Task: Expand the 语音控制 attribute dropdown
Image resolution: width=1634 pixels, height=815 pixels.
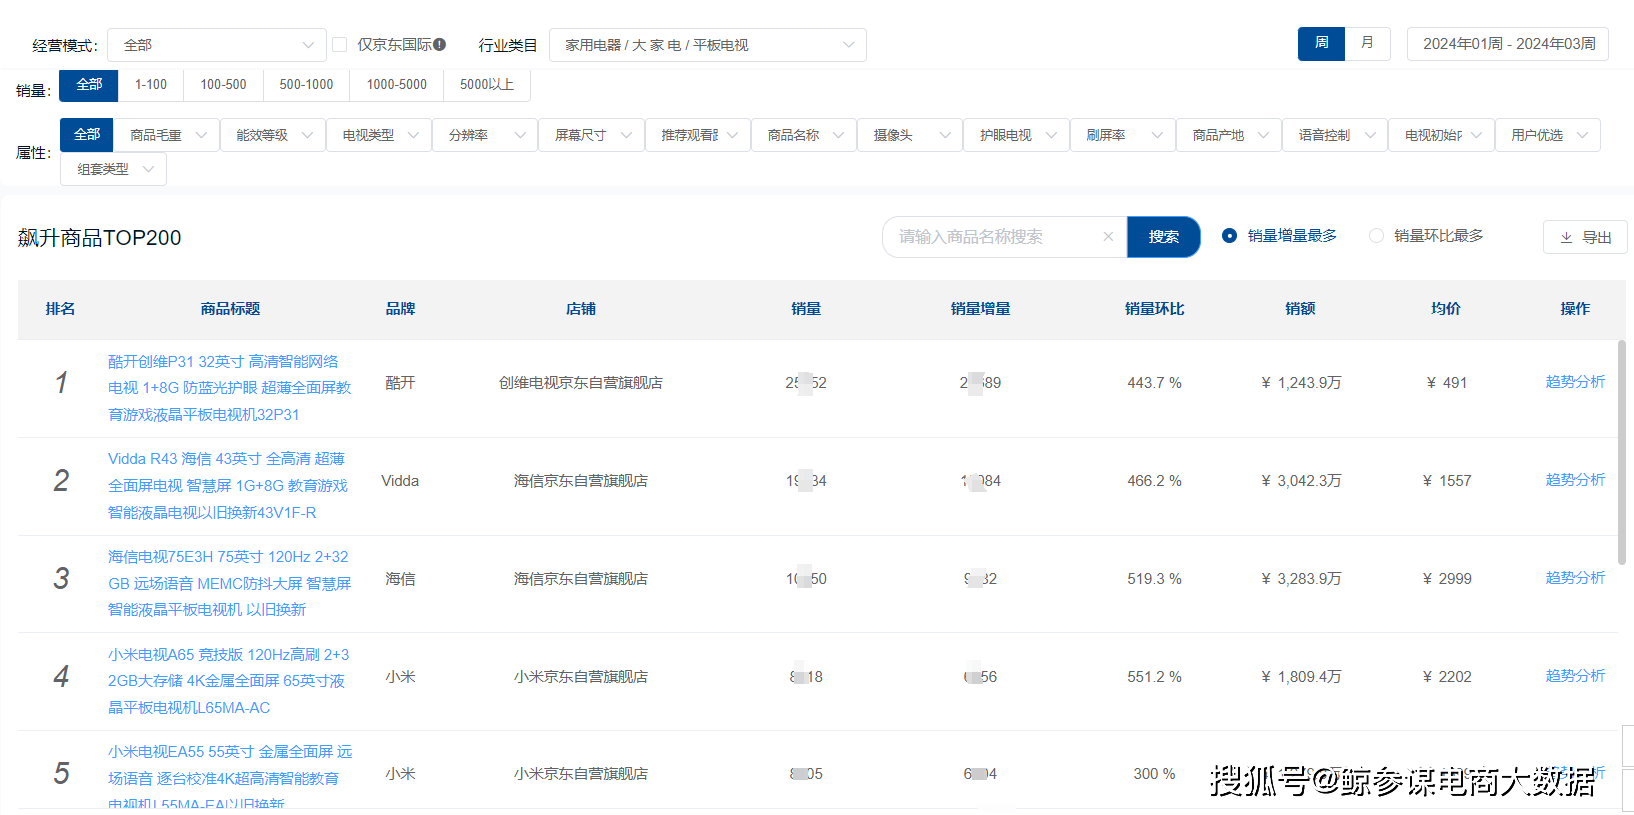Action: click(1335, 135)
